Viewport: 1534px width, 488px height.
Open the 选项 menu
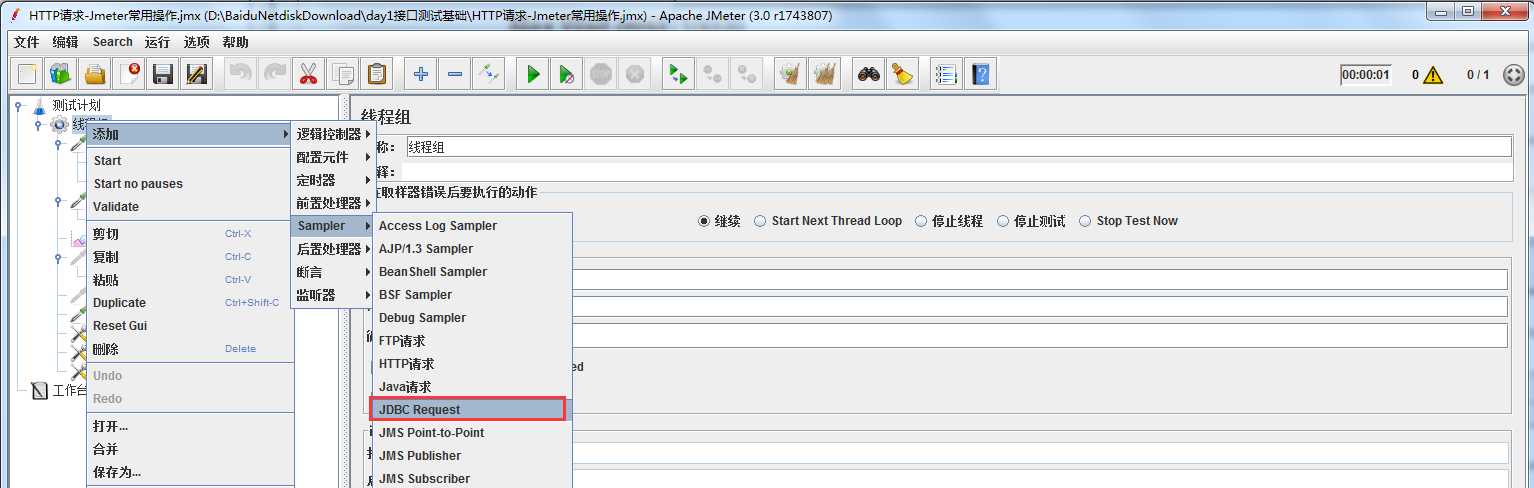(197, 42)
